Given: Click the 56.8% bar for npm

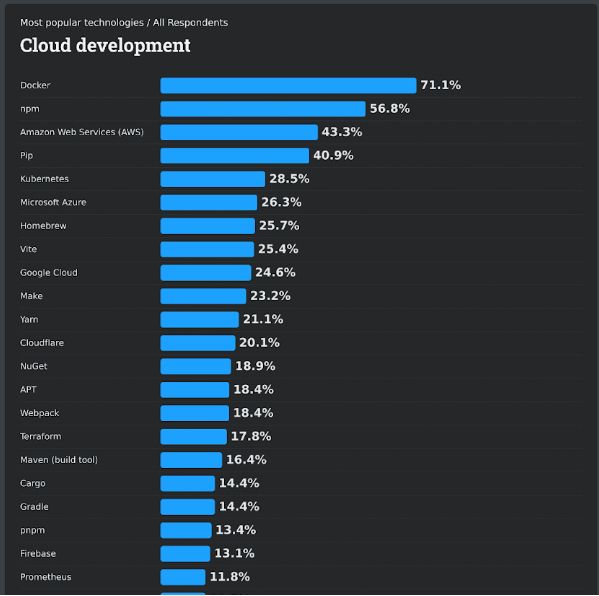Looking at the screenshot, I should coord(263,109).
